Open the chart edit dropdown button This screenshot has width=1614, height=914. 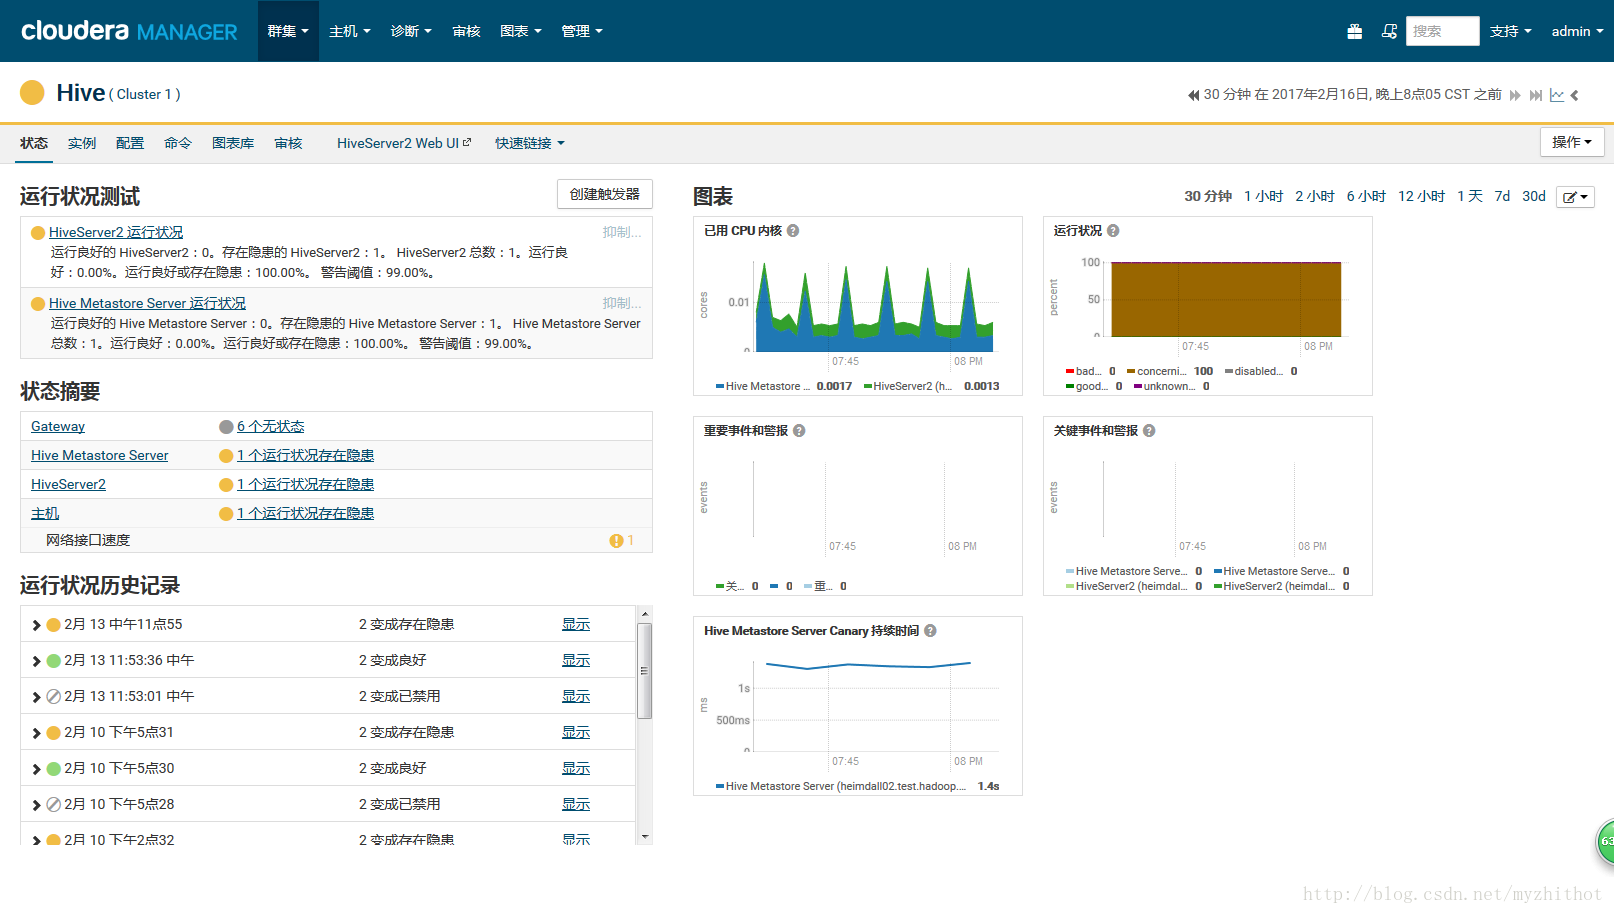click(1575, 197)
